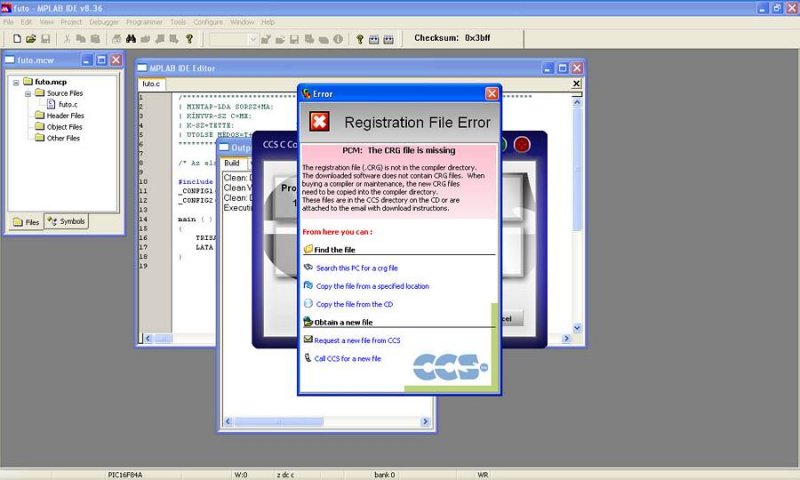Close the Error dialog
The width and height of the screenshot is (800, 480).
point(491,94)
